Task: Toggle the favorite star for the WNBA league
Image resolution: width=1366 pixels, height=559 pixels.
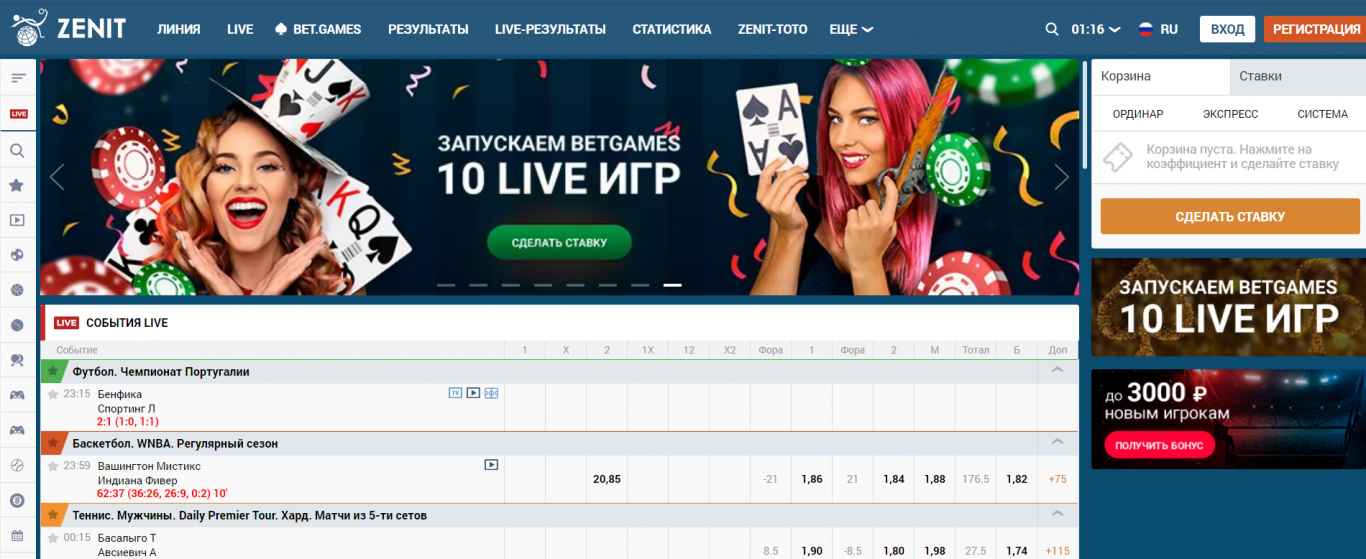Action: 53,443
